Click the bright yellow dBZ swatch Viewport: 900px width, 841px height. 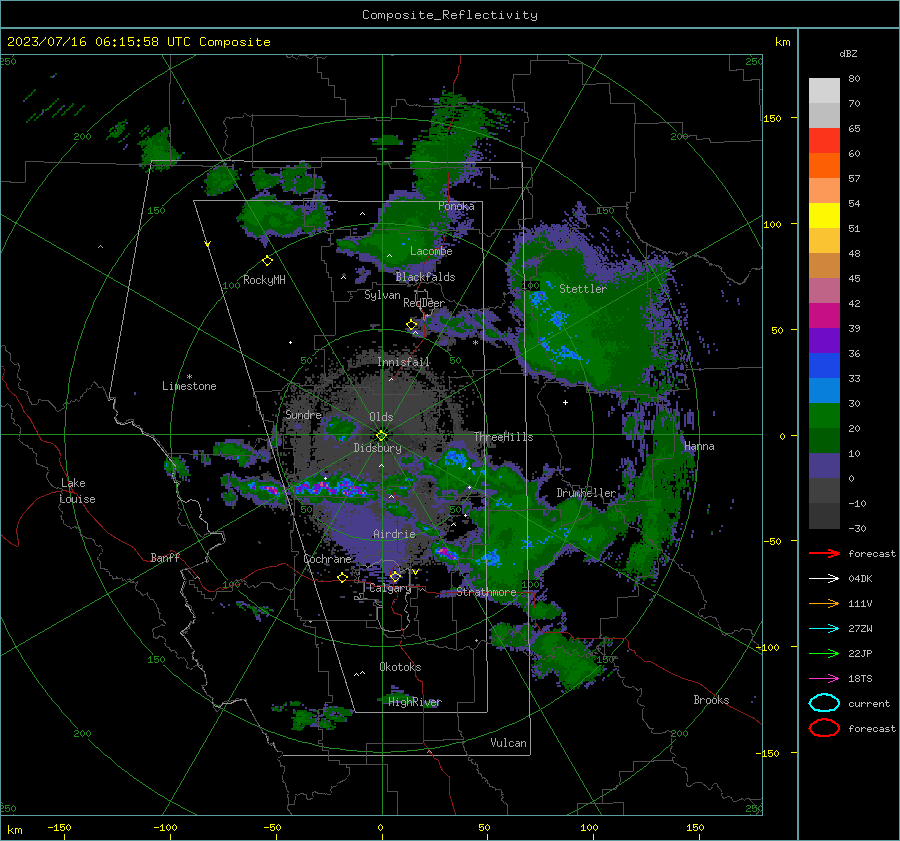click(x=824, y=216)
